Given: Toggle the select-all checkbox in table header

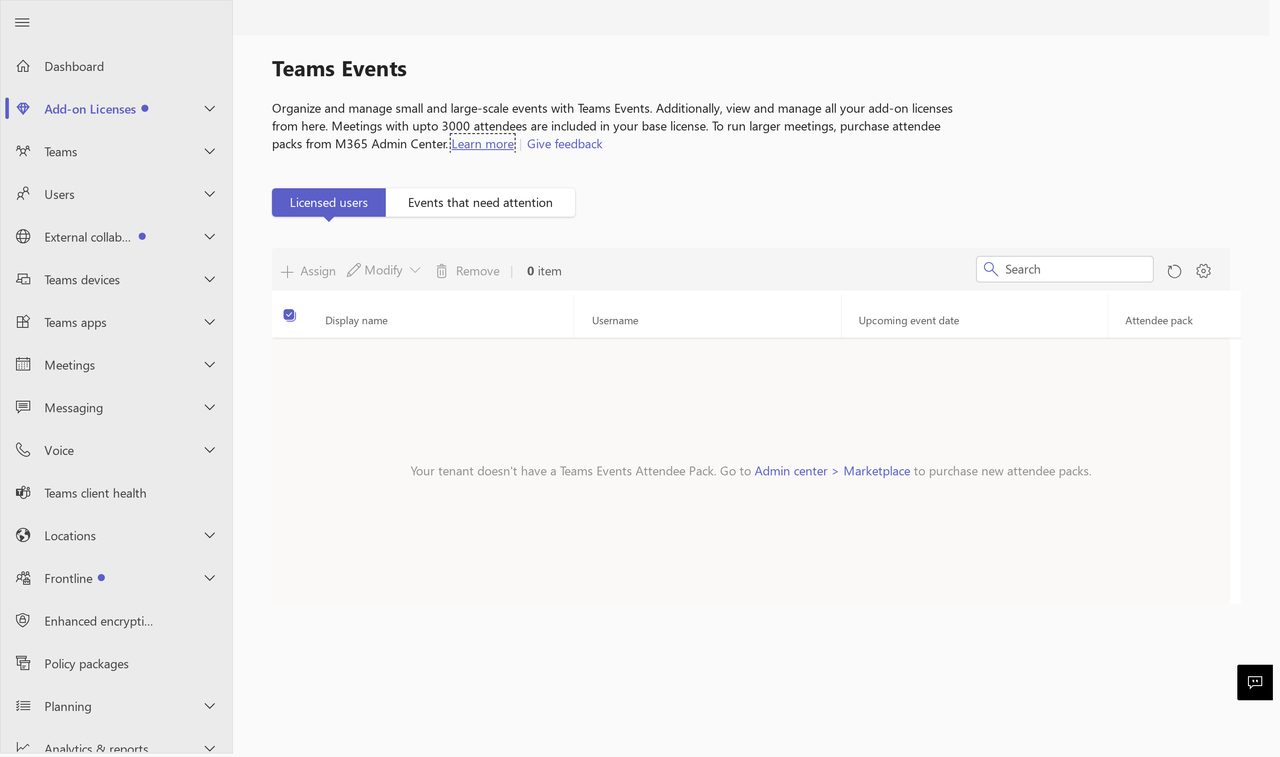Looking at the screenshot, I should click(289, 315).
